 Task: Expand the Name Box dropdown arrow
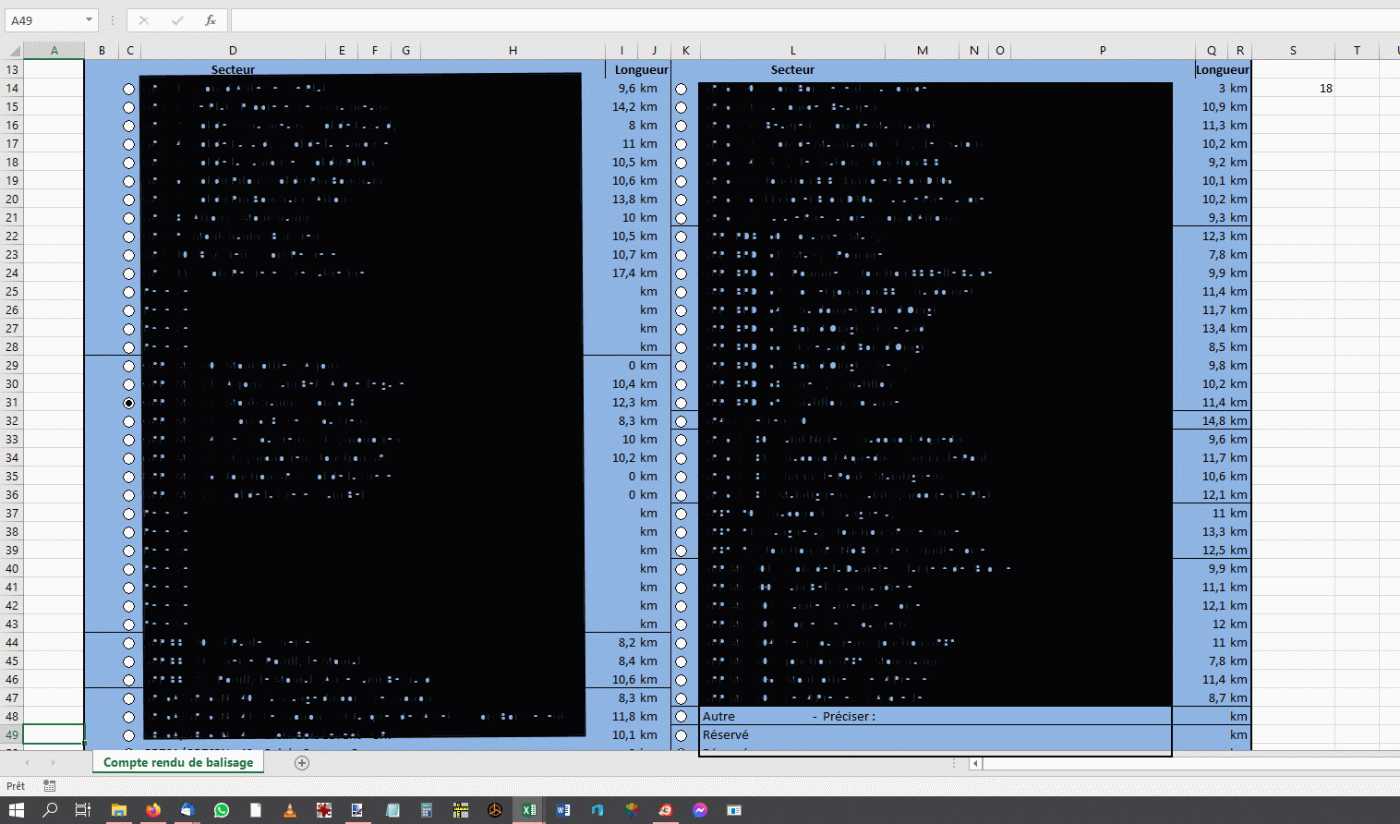pyautogui.click(x=89, y=20)
